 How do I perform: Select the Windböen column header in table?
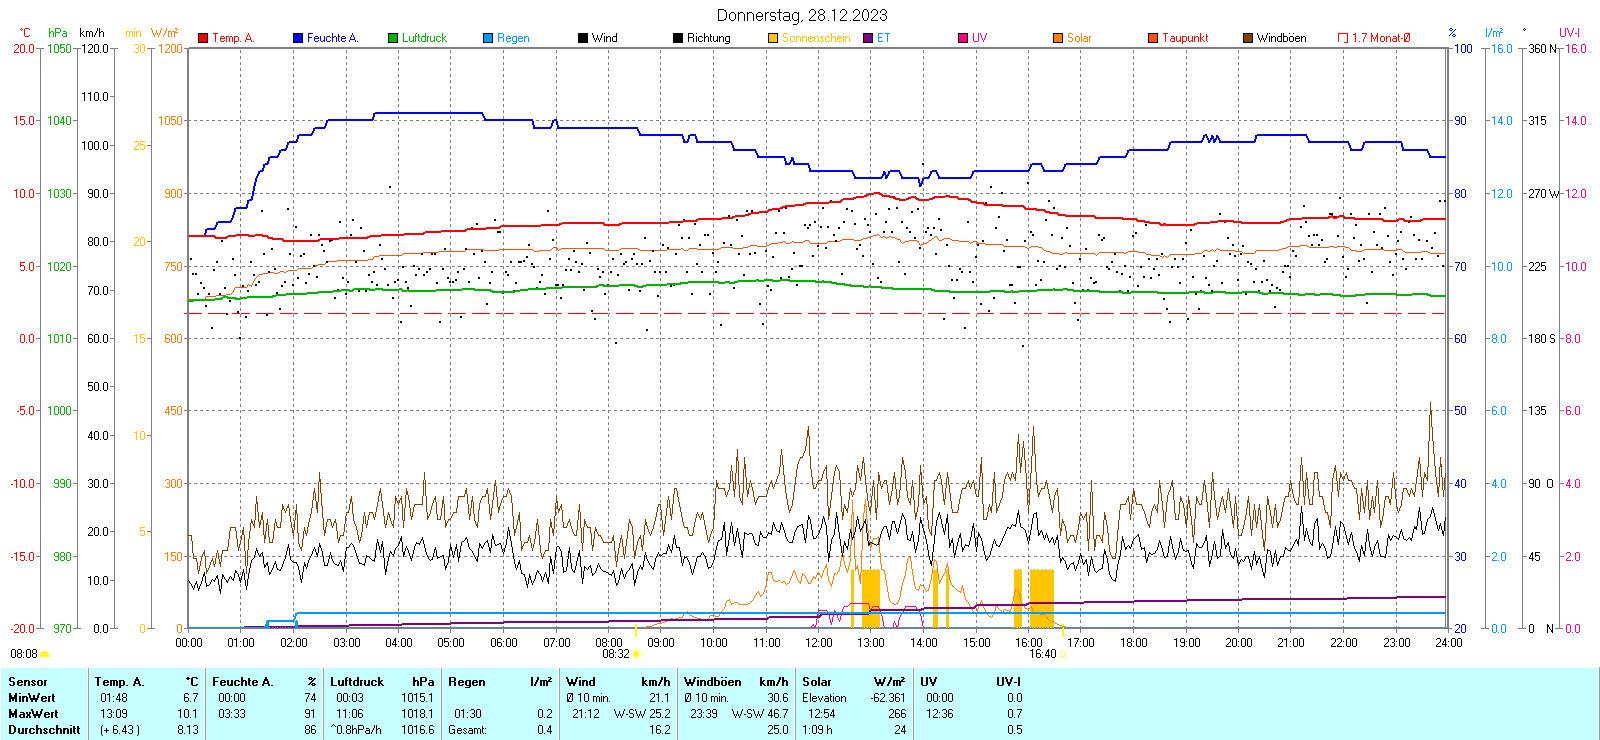712,682
